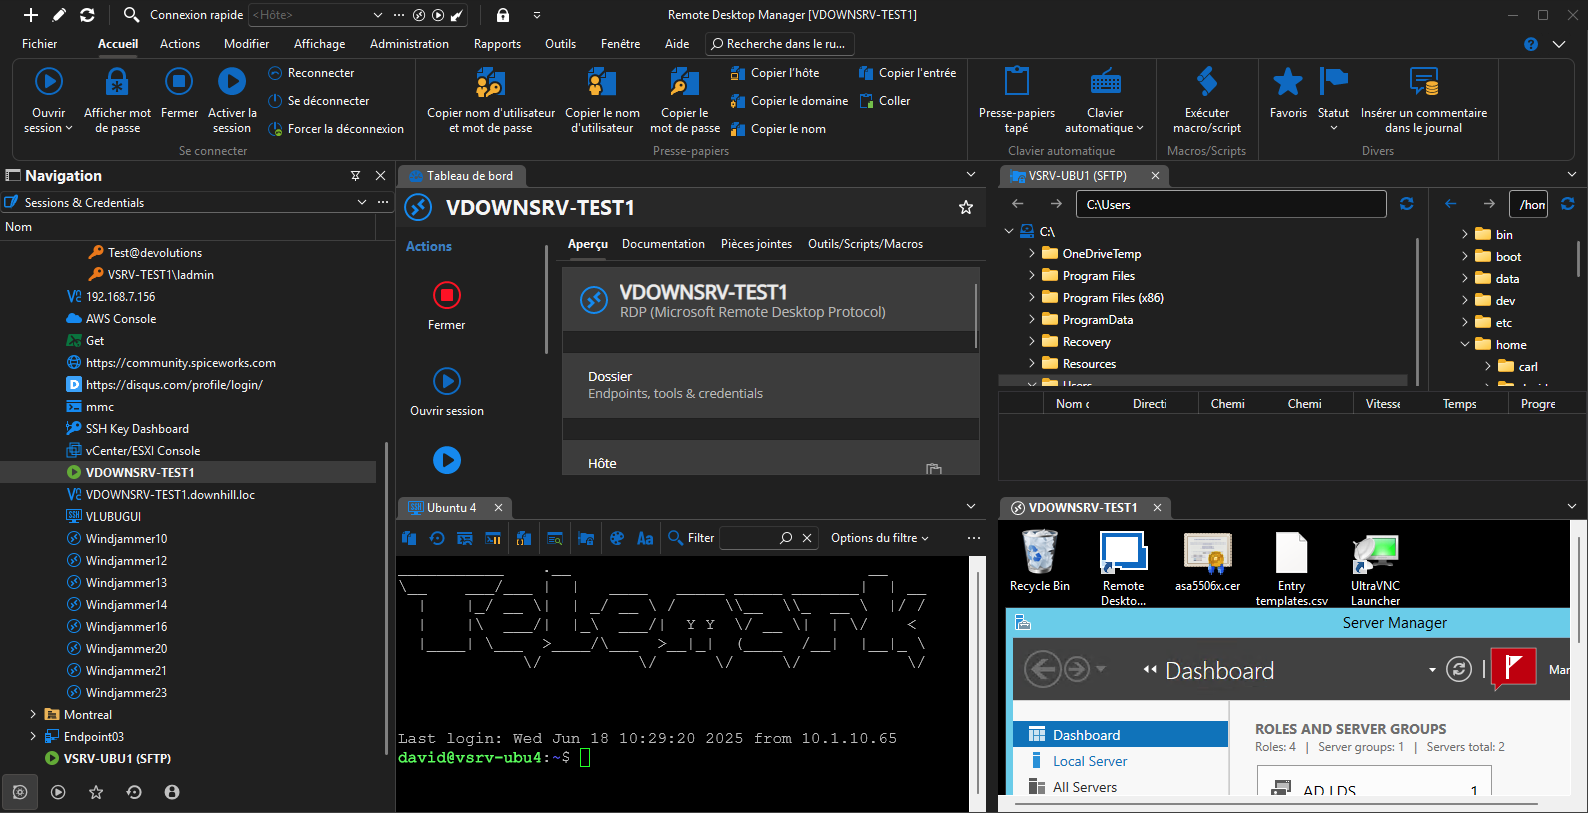Viewport: 1588px width, 813px height.
Task: Click Ouvrir session icon in Actions panel
Action: point(447,381)
